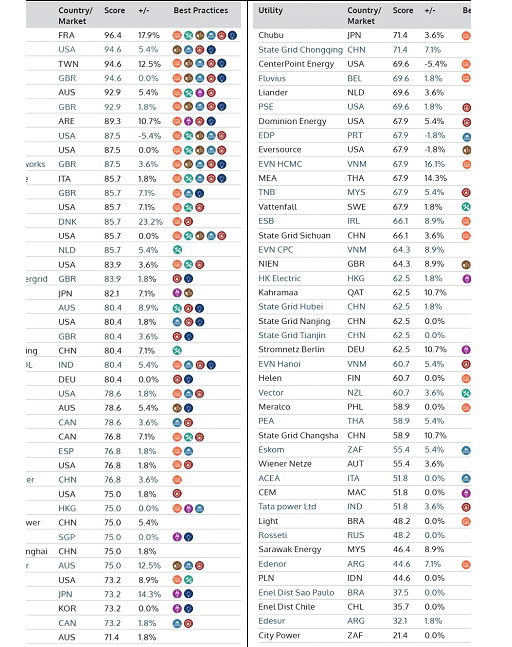The width and height of the screenshot is (512, 647).
Task: Click the red icon for Tata power Ltd
Action: (x=466, y=507)
